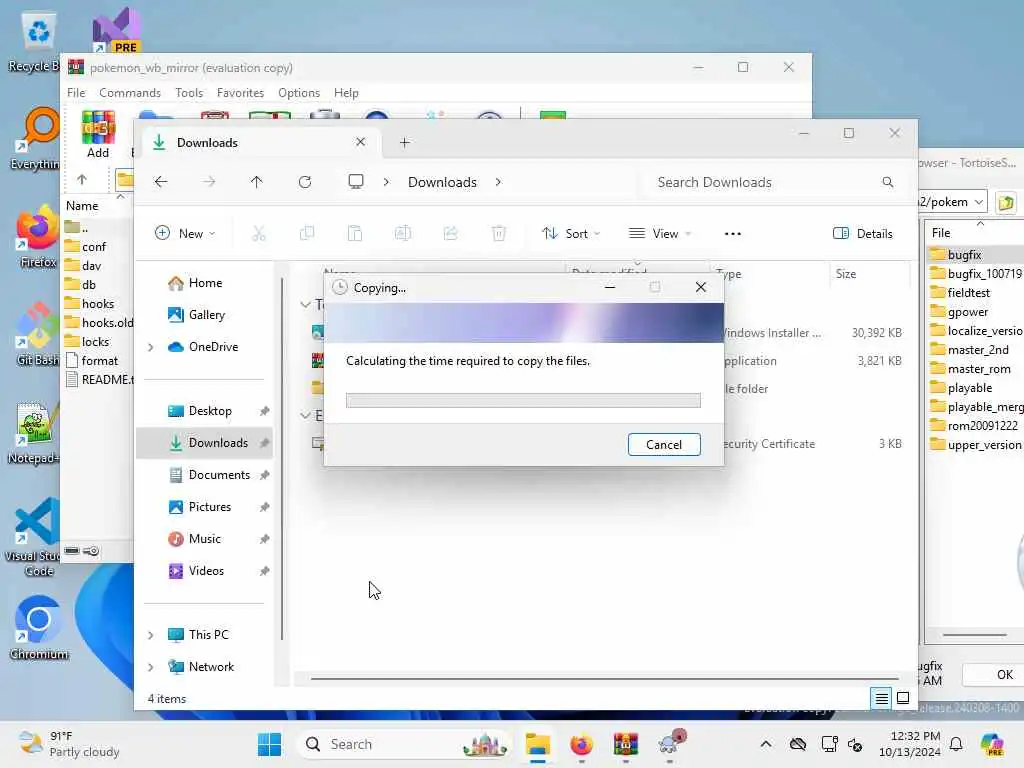This screenshot has width=1024, height=768.
Task: Click the Share icon in toolbar
Action: pos(451,233)
